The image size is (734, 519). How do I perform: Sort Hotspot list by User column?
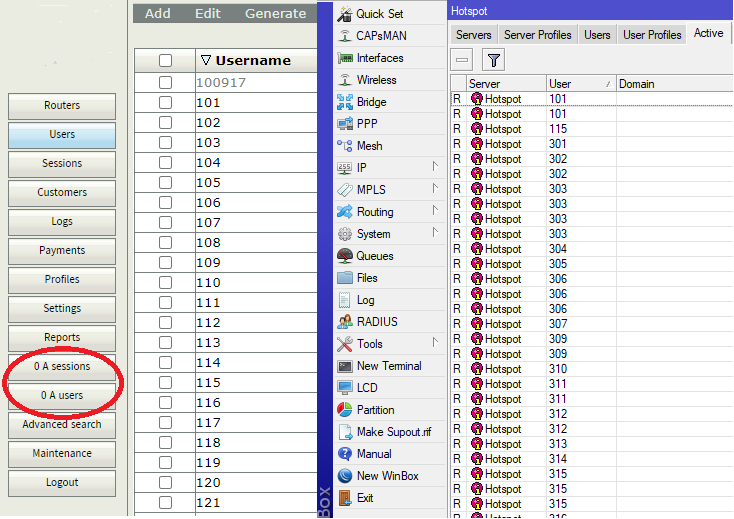[580, 84]
